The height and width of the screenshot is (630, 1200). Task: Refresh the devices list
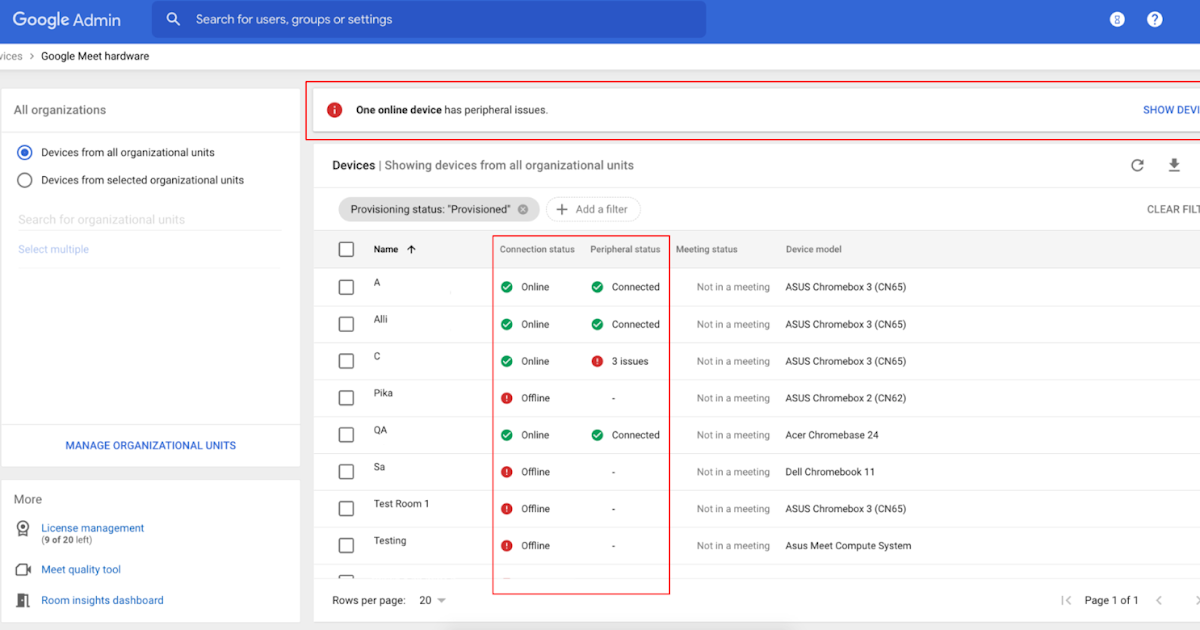pyautogui.click(x=1138, y=165)
